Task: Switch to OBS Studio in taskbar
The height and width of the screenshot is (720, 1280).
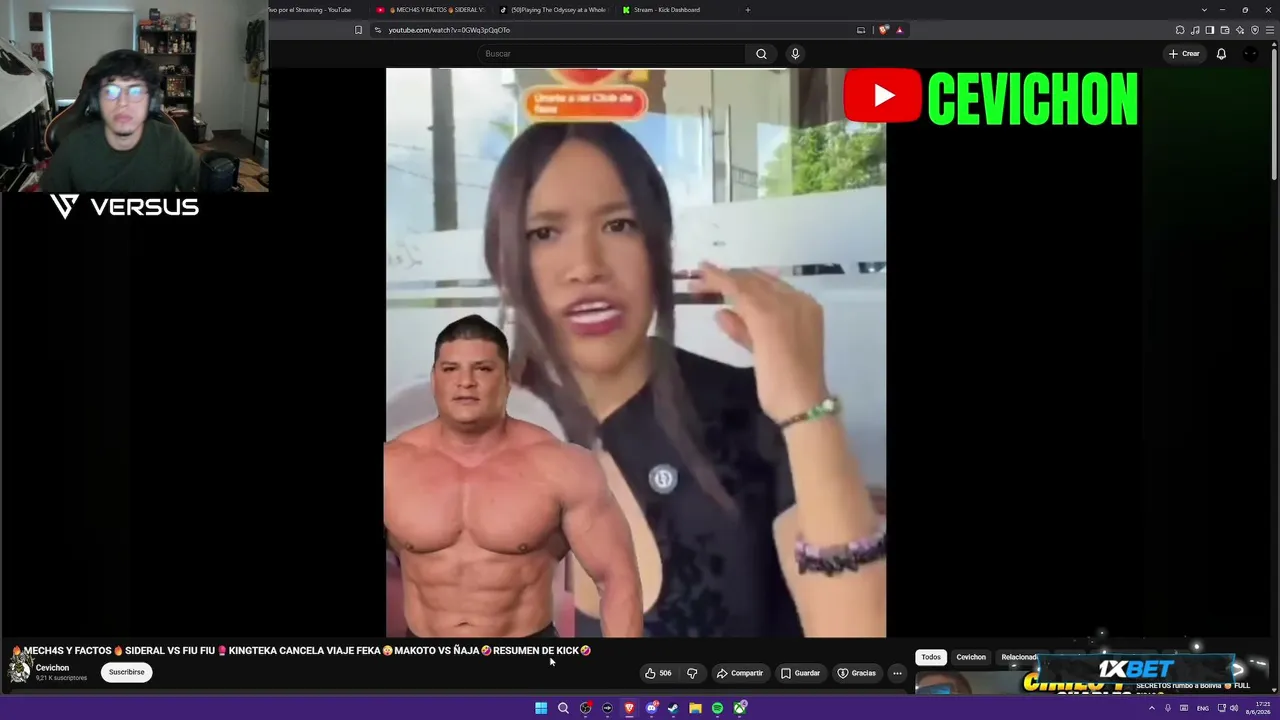Action: tap(585, 708)
